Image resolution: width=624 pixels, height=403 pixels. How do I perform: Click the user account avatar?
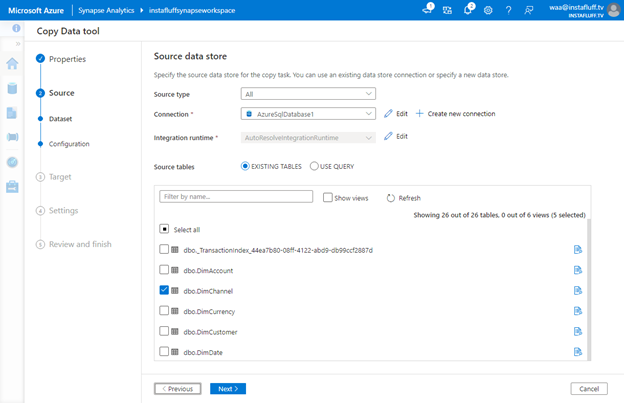click(x=614, y=10)
